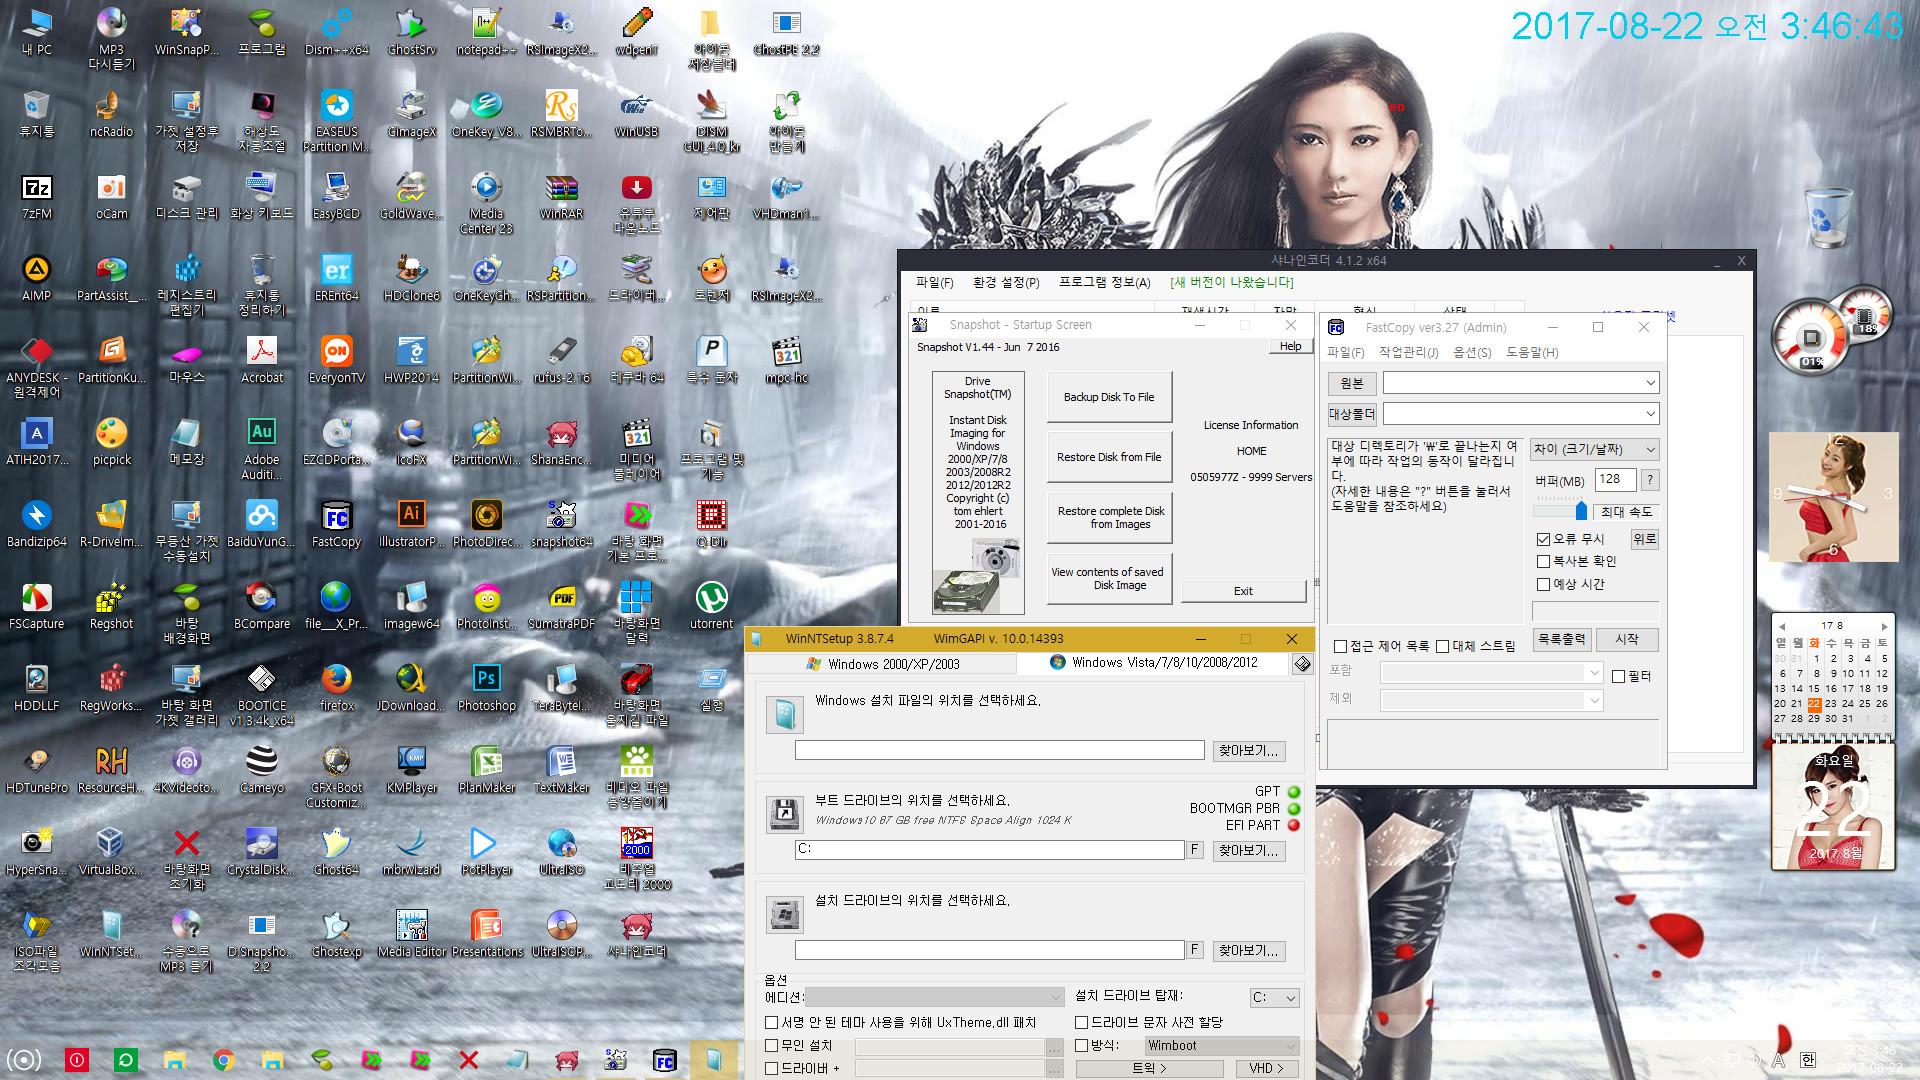This screenshot has width=1920, height=1080.
Task: Open 프로그램 정보(A) menu in 샤나인코더
Action: coord(1104,283)
